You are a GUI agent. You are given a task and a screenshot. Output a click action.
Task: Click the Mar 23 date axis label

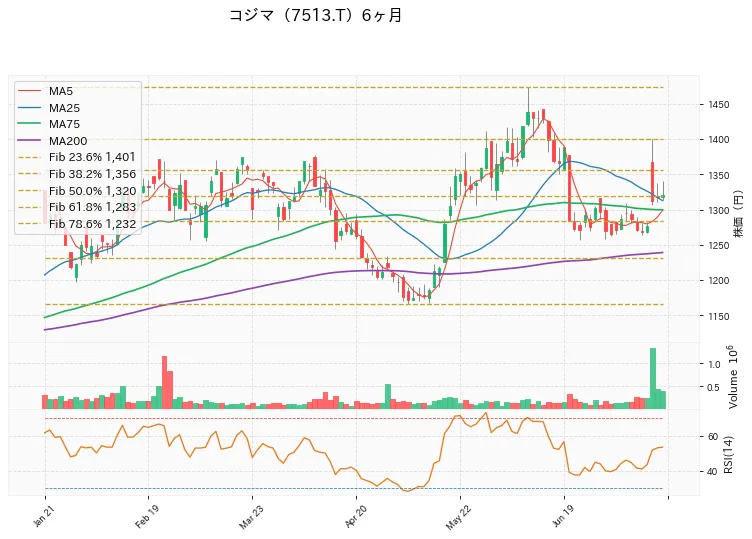coord(250,517)
